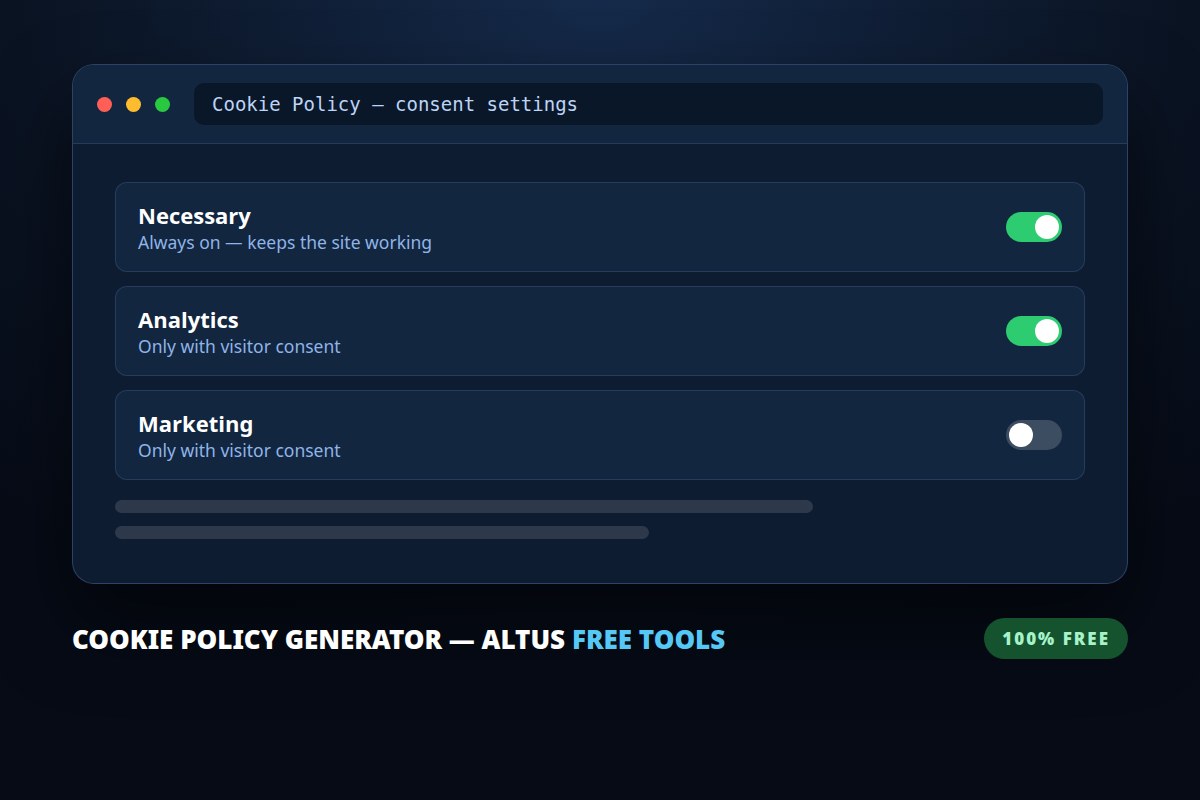1200x800 pixels.
Task: Select the Analytics heading
Action: 188,320
